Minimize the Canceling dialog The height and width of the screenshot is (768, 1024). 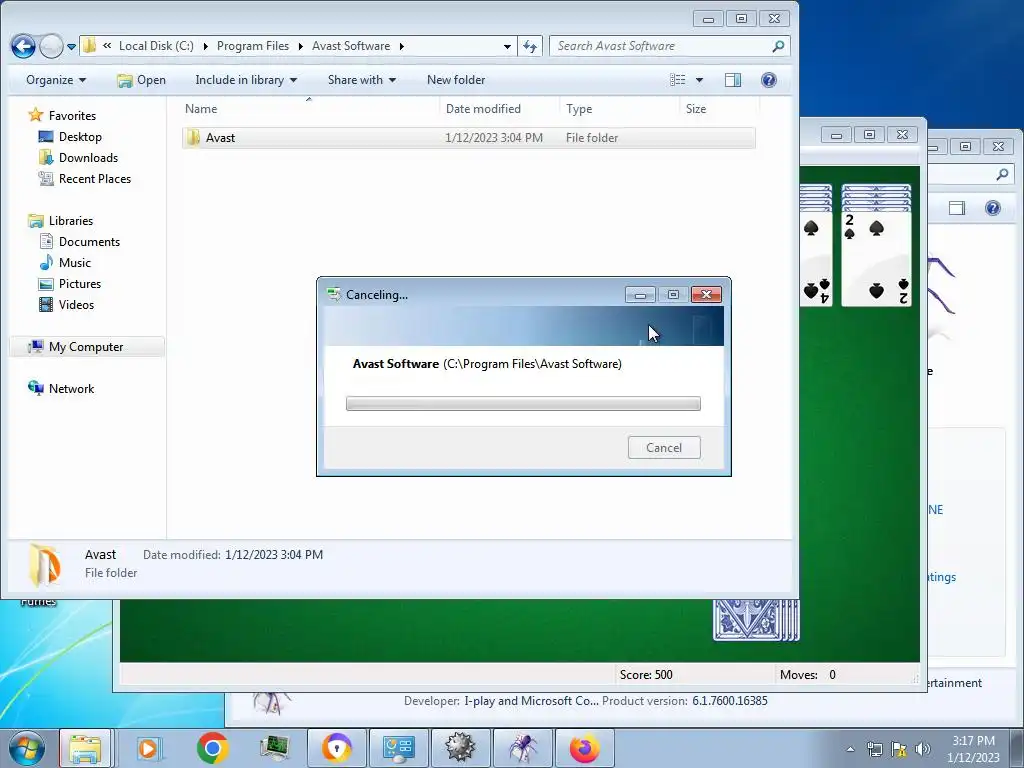(640, 295)
